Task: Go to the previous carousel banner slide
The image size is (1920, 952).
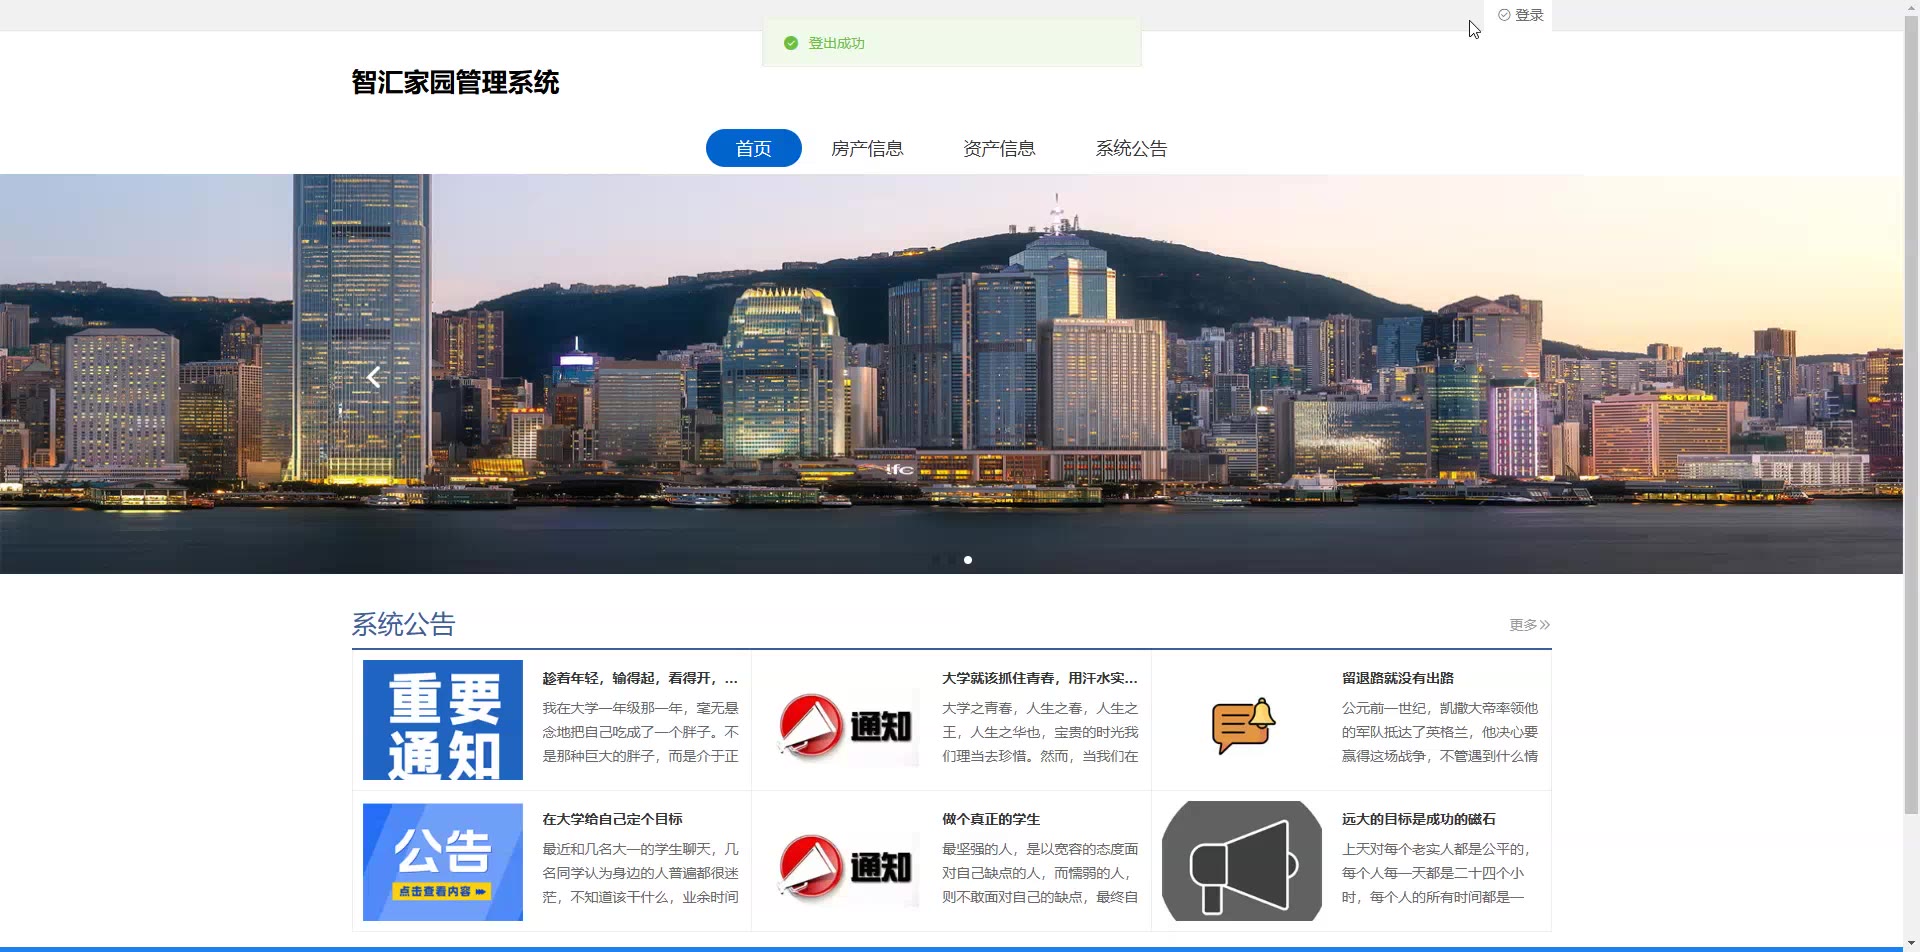Action: tap(373, 377)
